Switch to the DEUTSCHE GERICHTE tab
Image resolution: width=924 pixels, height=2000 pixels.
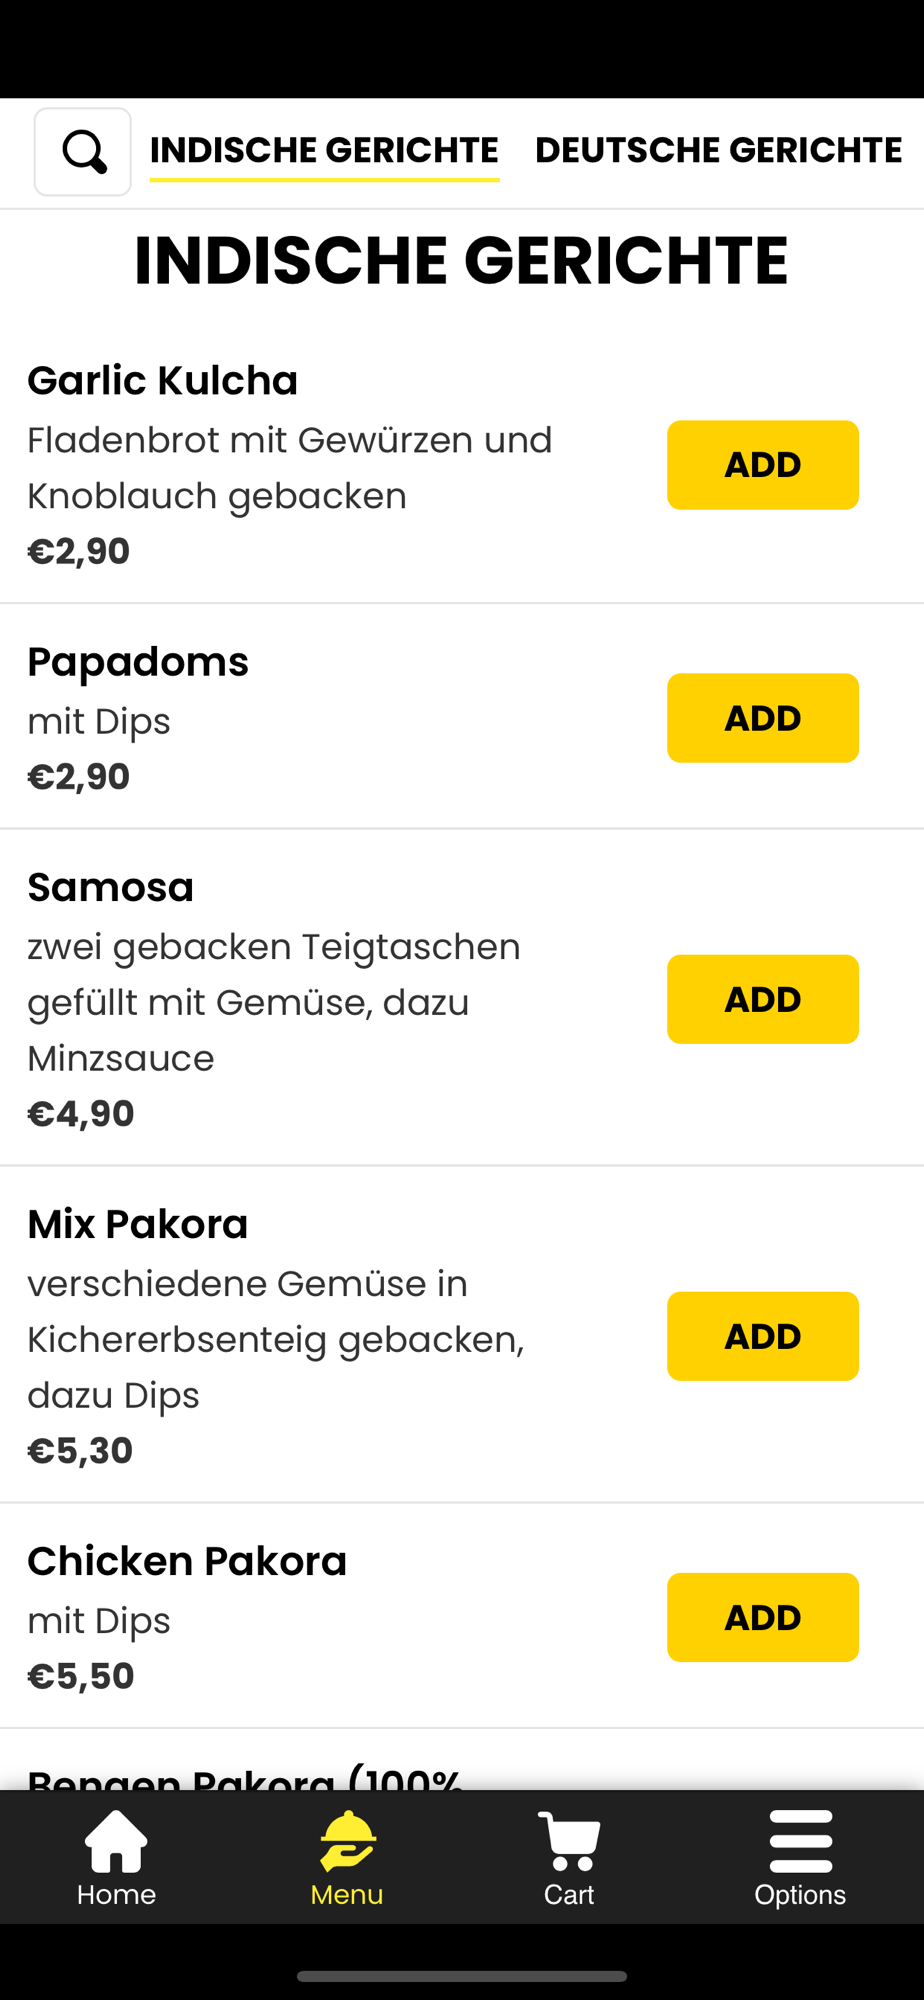point(718,150)
